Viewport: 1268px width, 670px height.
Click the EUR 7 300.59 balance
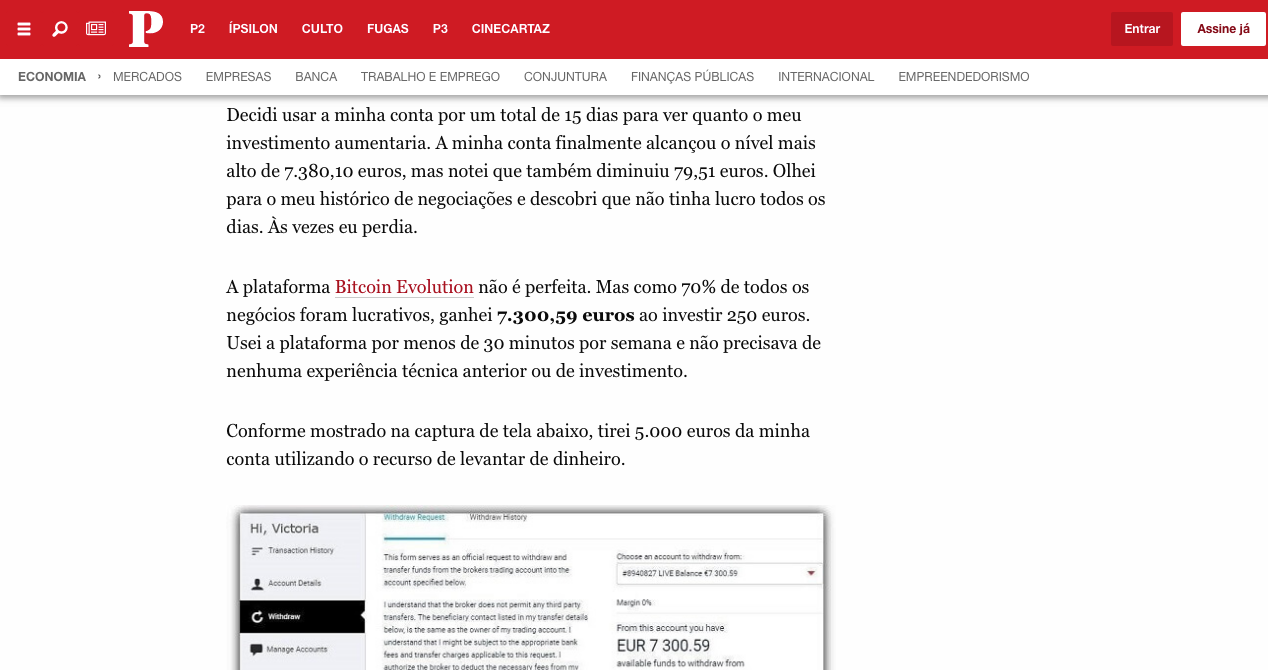663,645
